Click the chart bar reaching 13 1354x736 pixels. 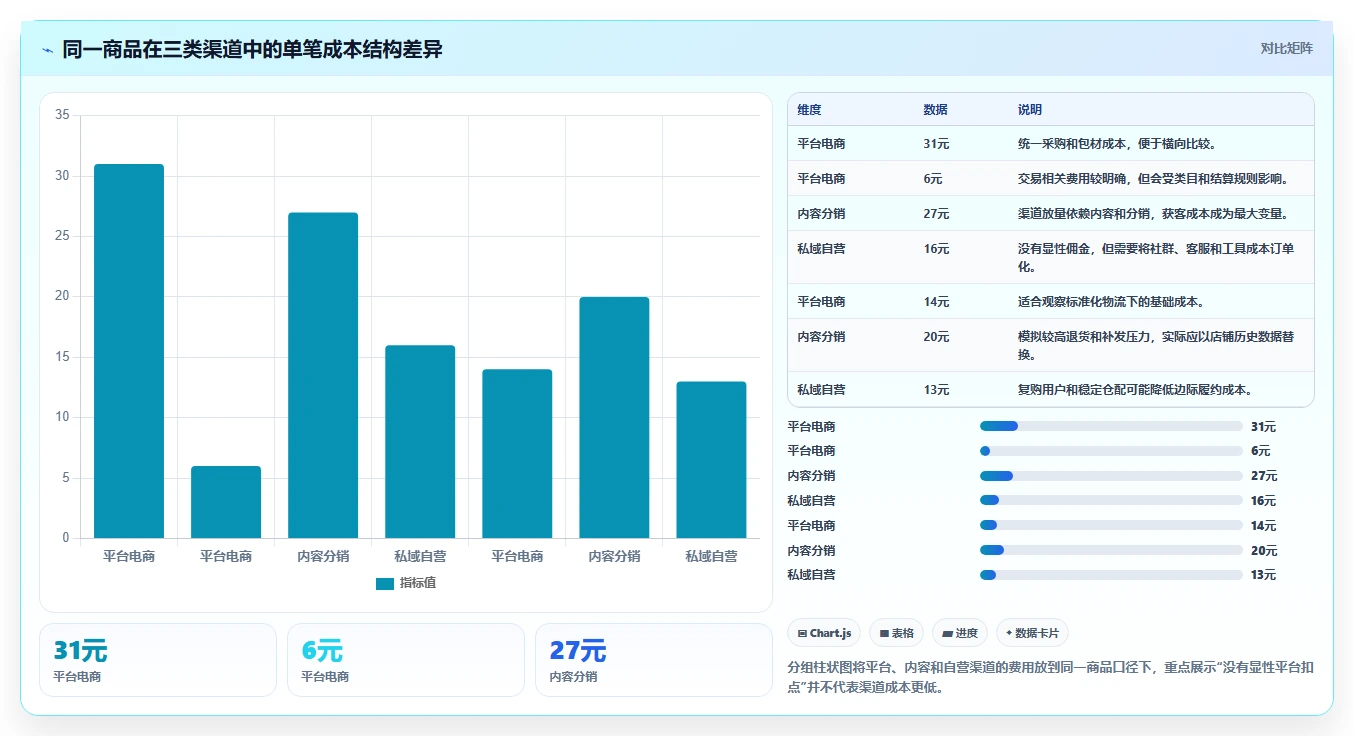click(x=711, y=460)
